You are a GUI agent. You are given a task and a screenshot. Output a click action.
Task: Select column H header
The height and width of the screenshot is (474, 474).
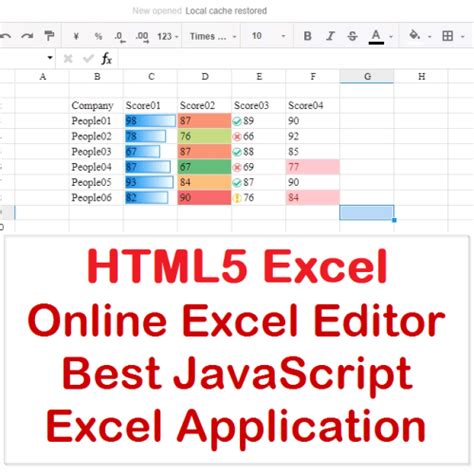(x=421, y=77)
